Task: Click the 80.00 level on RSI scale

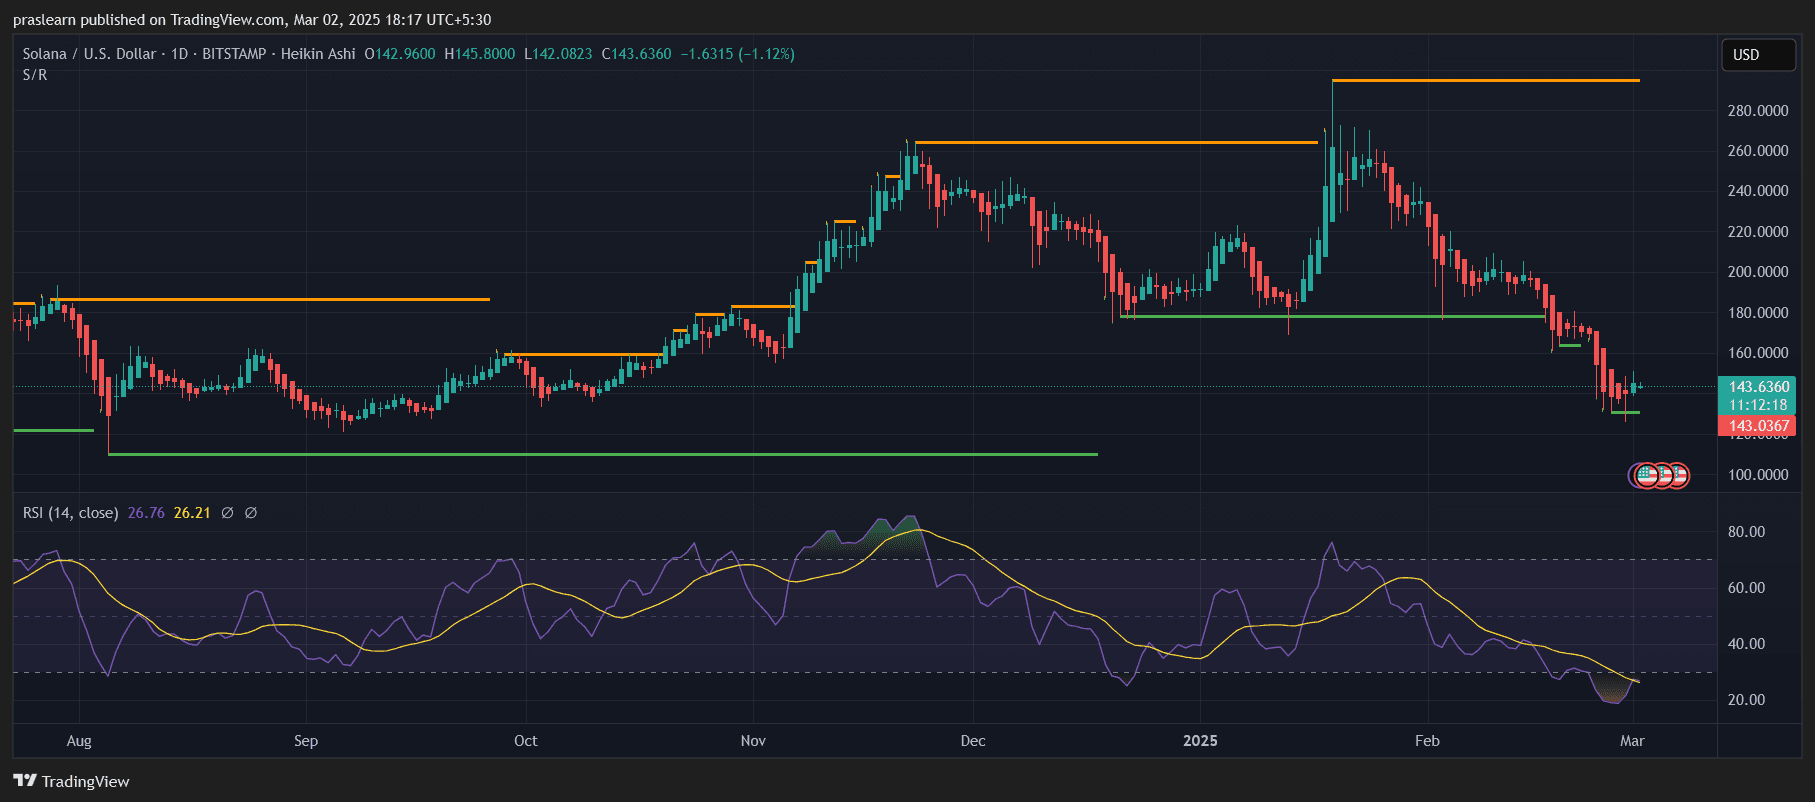Action: tap(1746, 532)
